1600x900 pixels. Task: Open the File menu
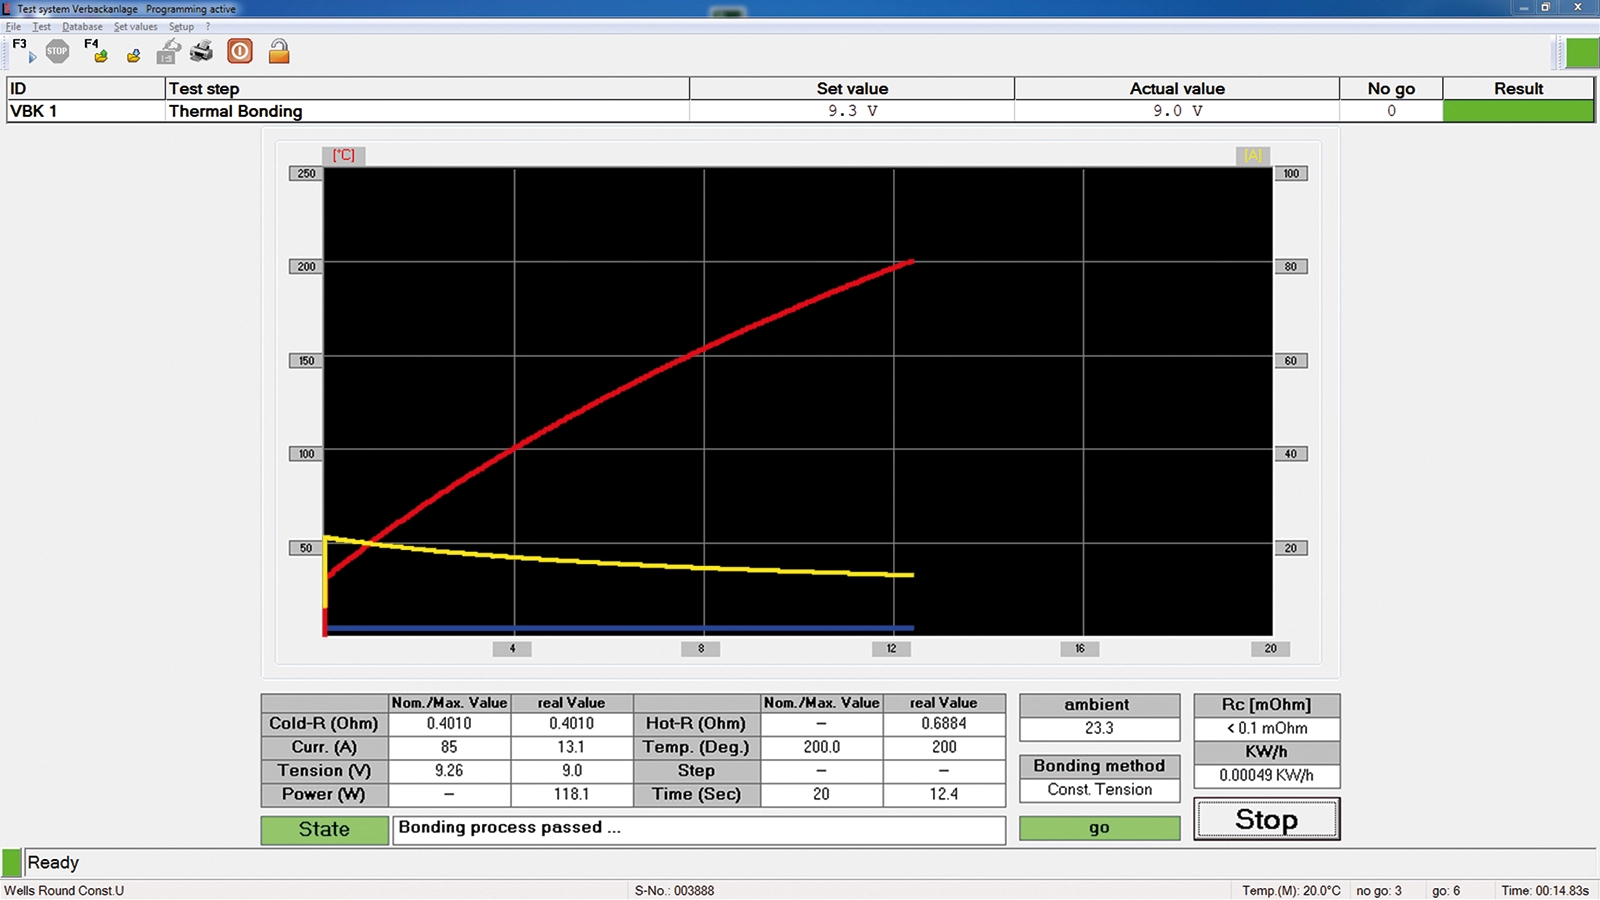(x=13, y=27)
